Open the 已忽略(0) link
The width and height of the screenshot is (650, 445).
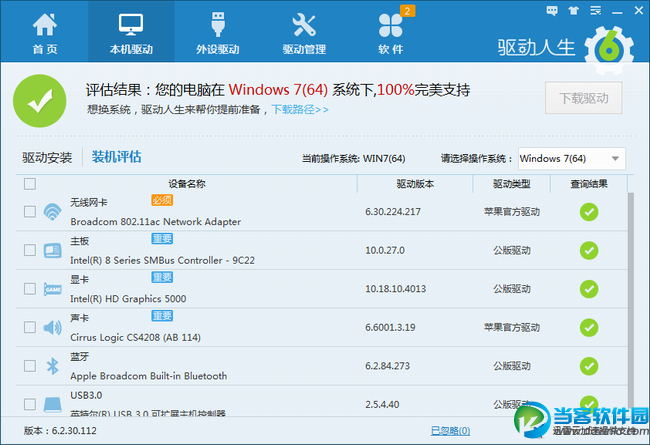tap(451, 431)
